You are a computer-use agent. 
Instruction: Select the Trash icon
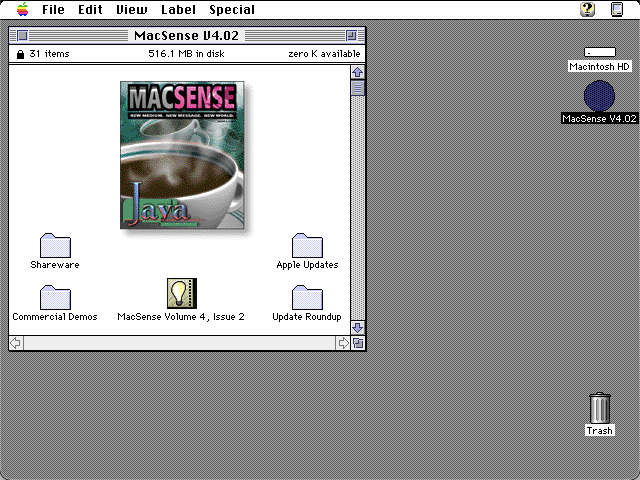600,408
